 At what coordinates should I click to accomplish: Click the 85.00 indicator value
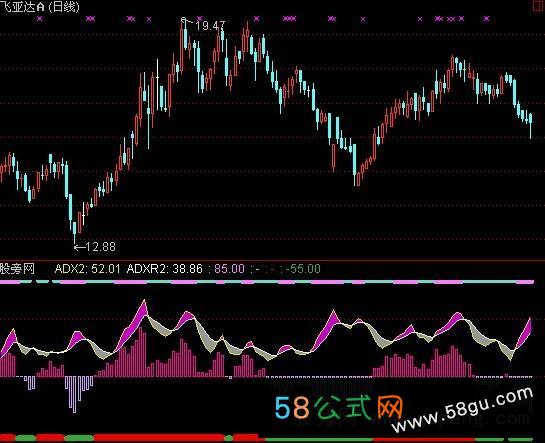pos(229,269)
